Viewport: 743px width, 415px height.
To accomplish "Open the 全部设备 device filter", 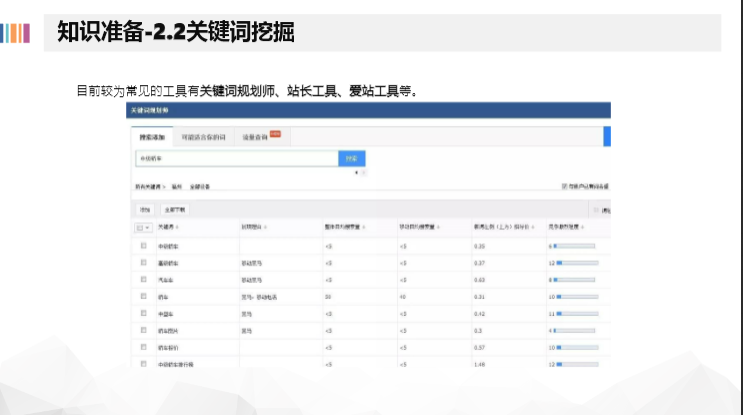I will [x=199, y=186].
